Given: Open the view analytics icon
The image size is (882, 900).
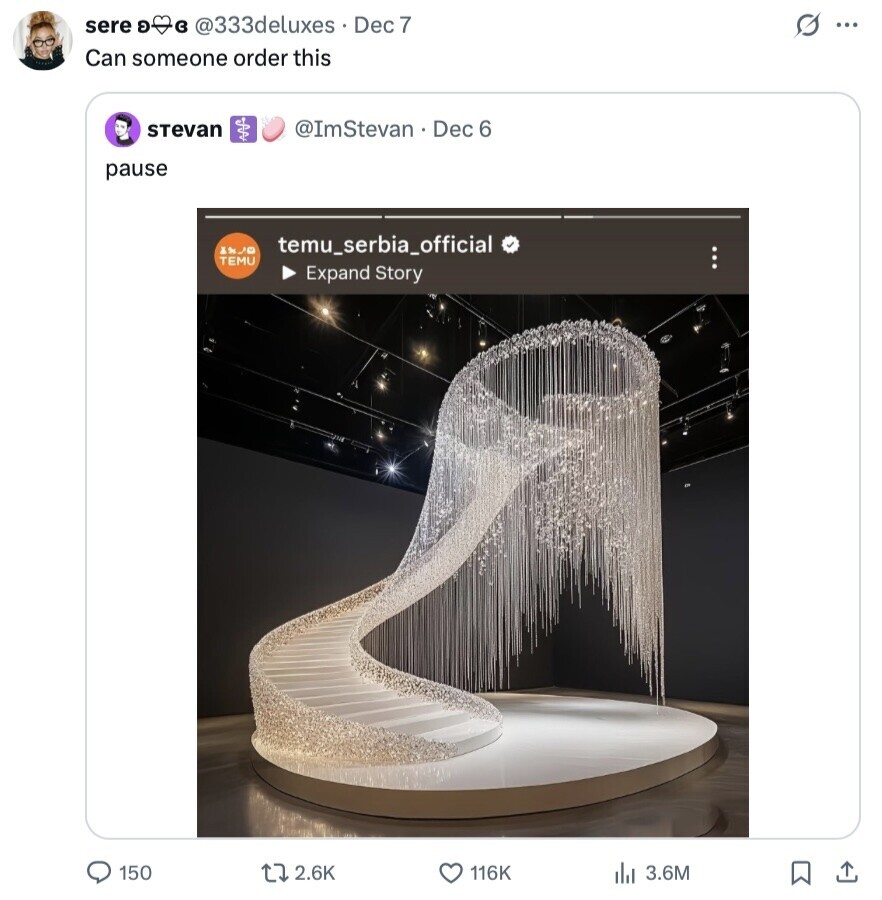Looking at the screenshot, I should click(x=625, y=872).
